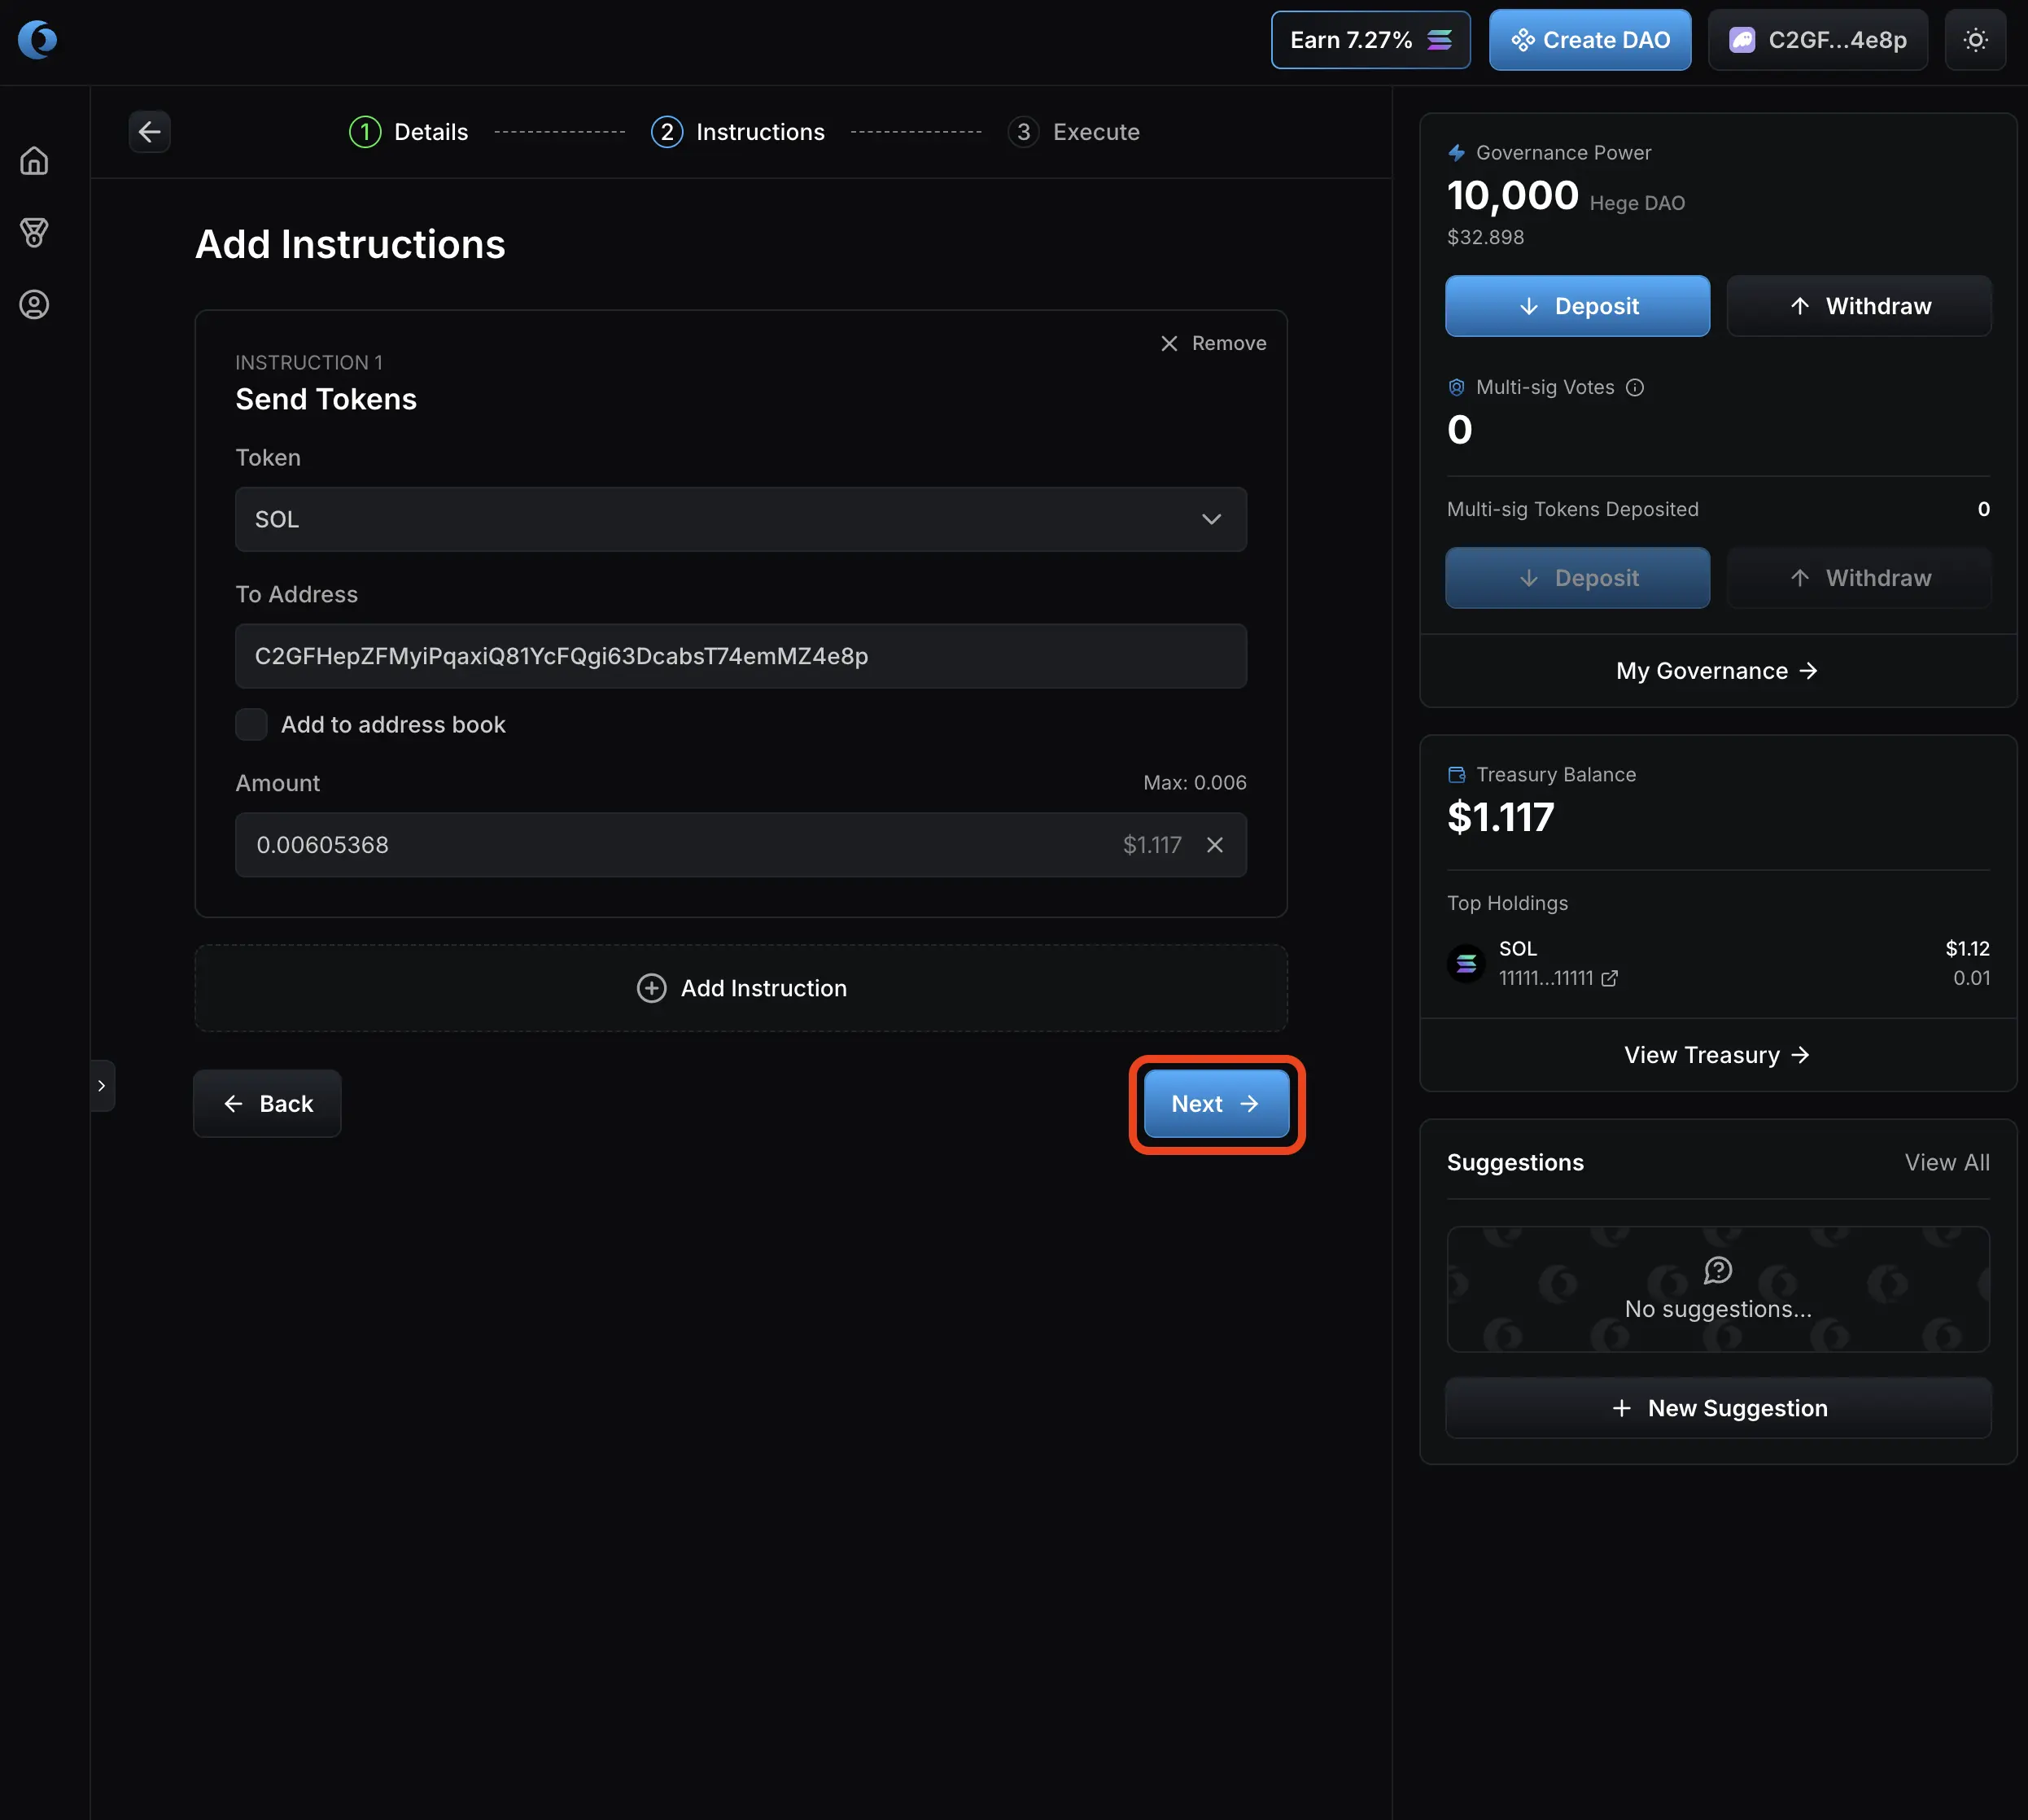Click the home icon in sidebar
Viewport: 2028px width, 1820px height.
point(34,161)
